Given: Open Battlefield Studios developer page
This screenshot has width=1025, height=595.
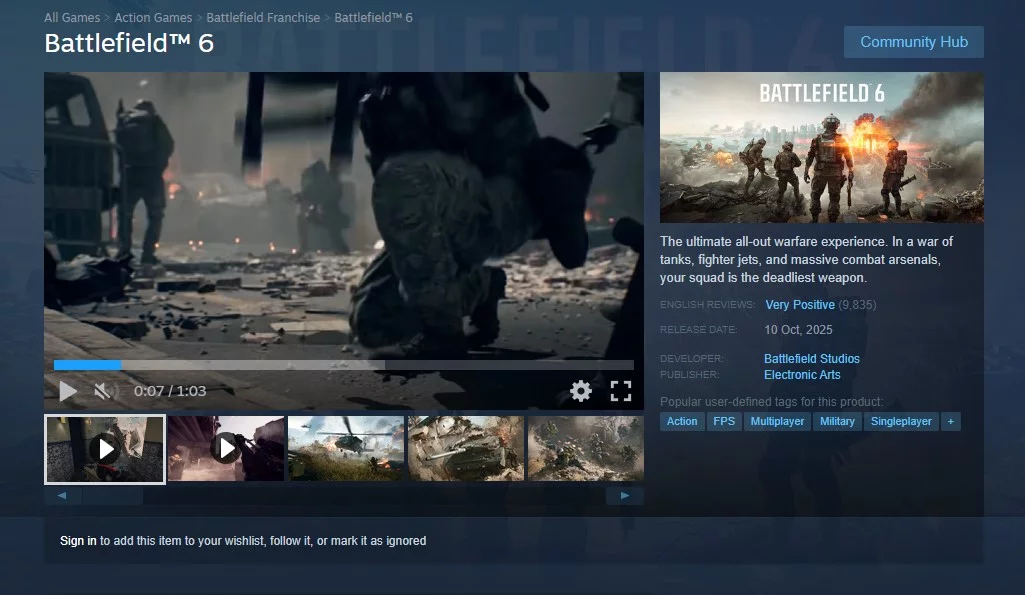Looking at the screenshot, I should [x=811, y=358].
